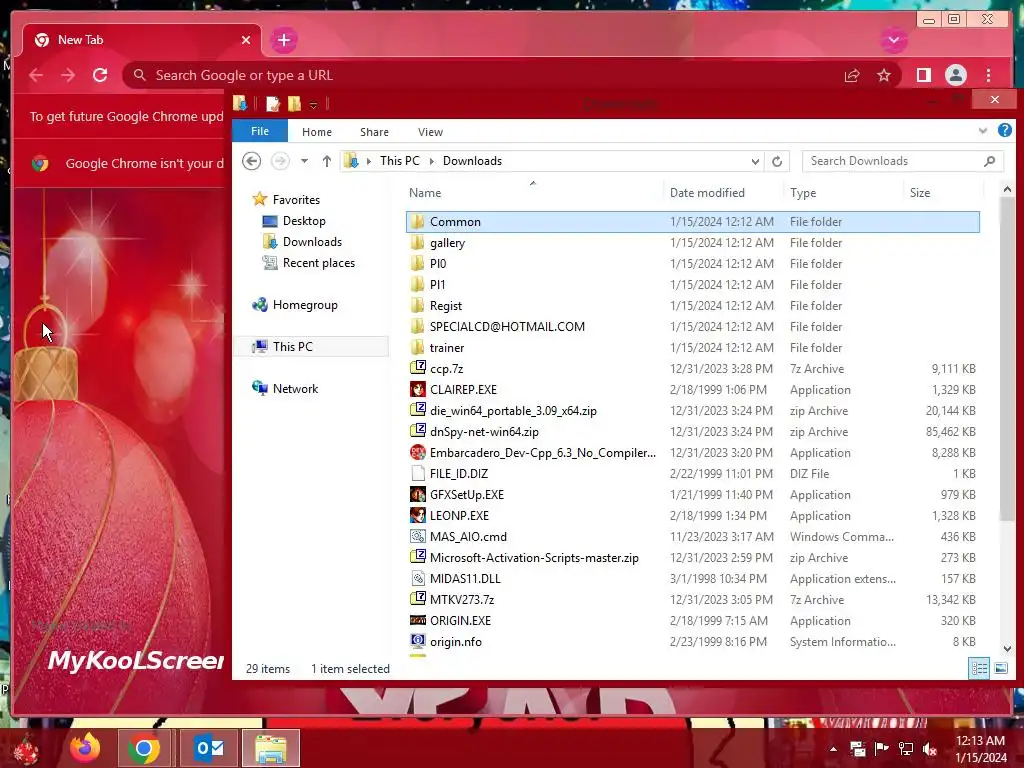Select the ccp.7z archive icon
The image size is (1024, 768).
click(418, 368)
